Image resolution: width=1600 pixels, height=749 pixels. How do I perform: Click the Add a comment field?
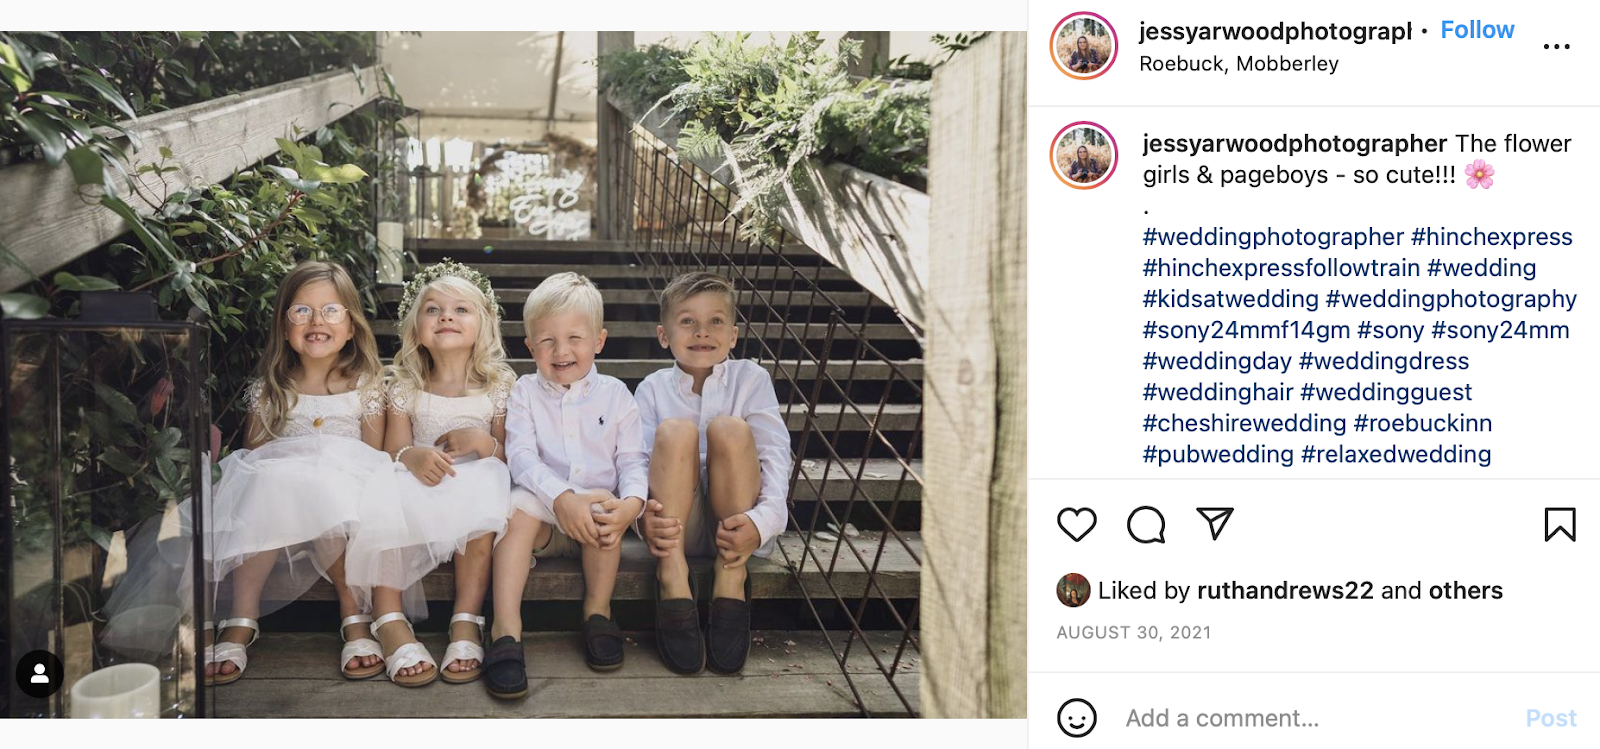(1315, 718)
